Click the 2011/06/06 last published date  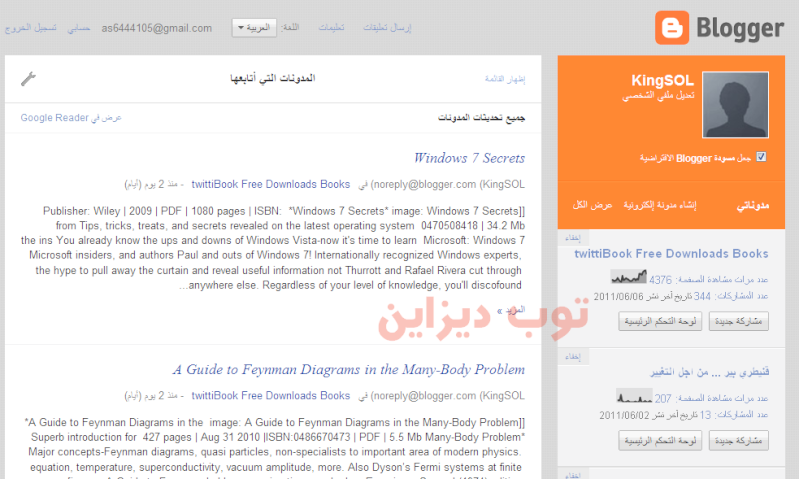[x=619, y=297]
